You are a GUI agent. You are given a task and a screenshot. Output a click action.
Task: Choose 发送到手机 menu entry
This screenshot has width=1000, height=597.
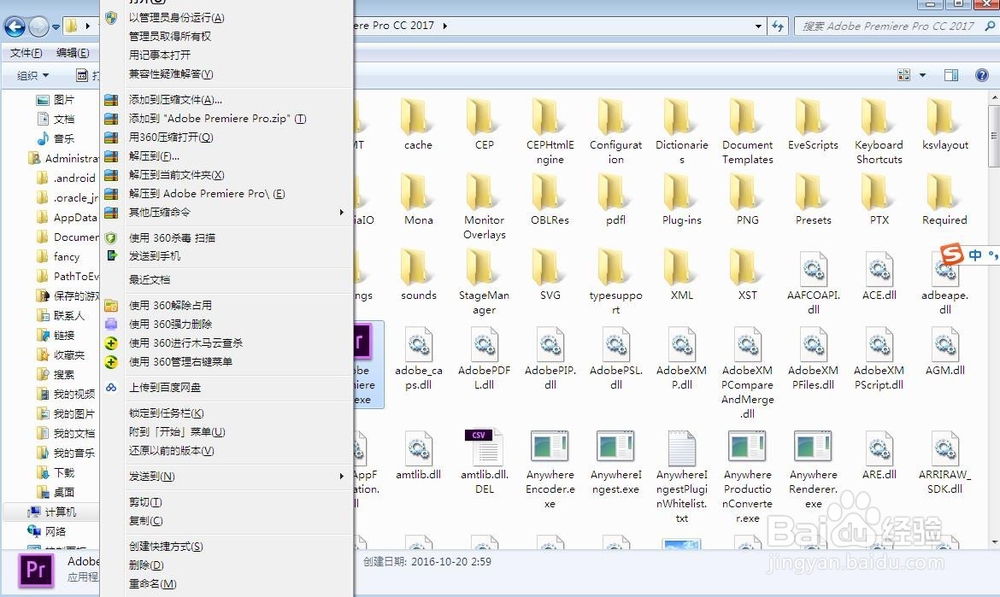point(226,256)
